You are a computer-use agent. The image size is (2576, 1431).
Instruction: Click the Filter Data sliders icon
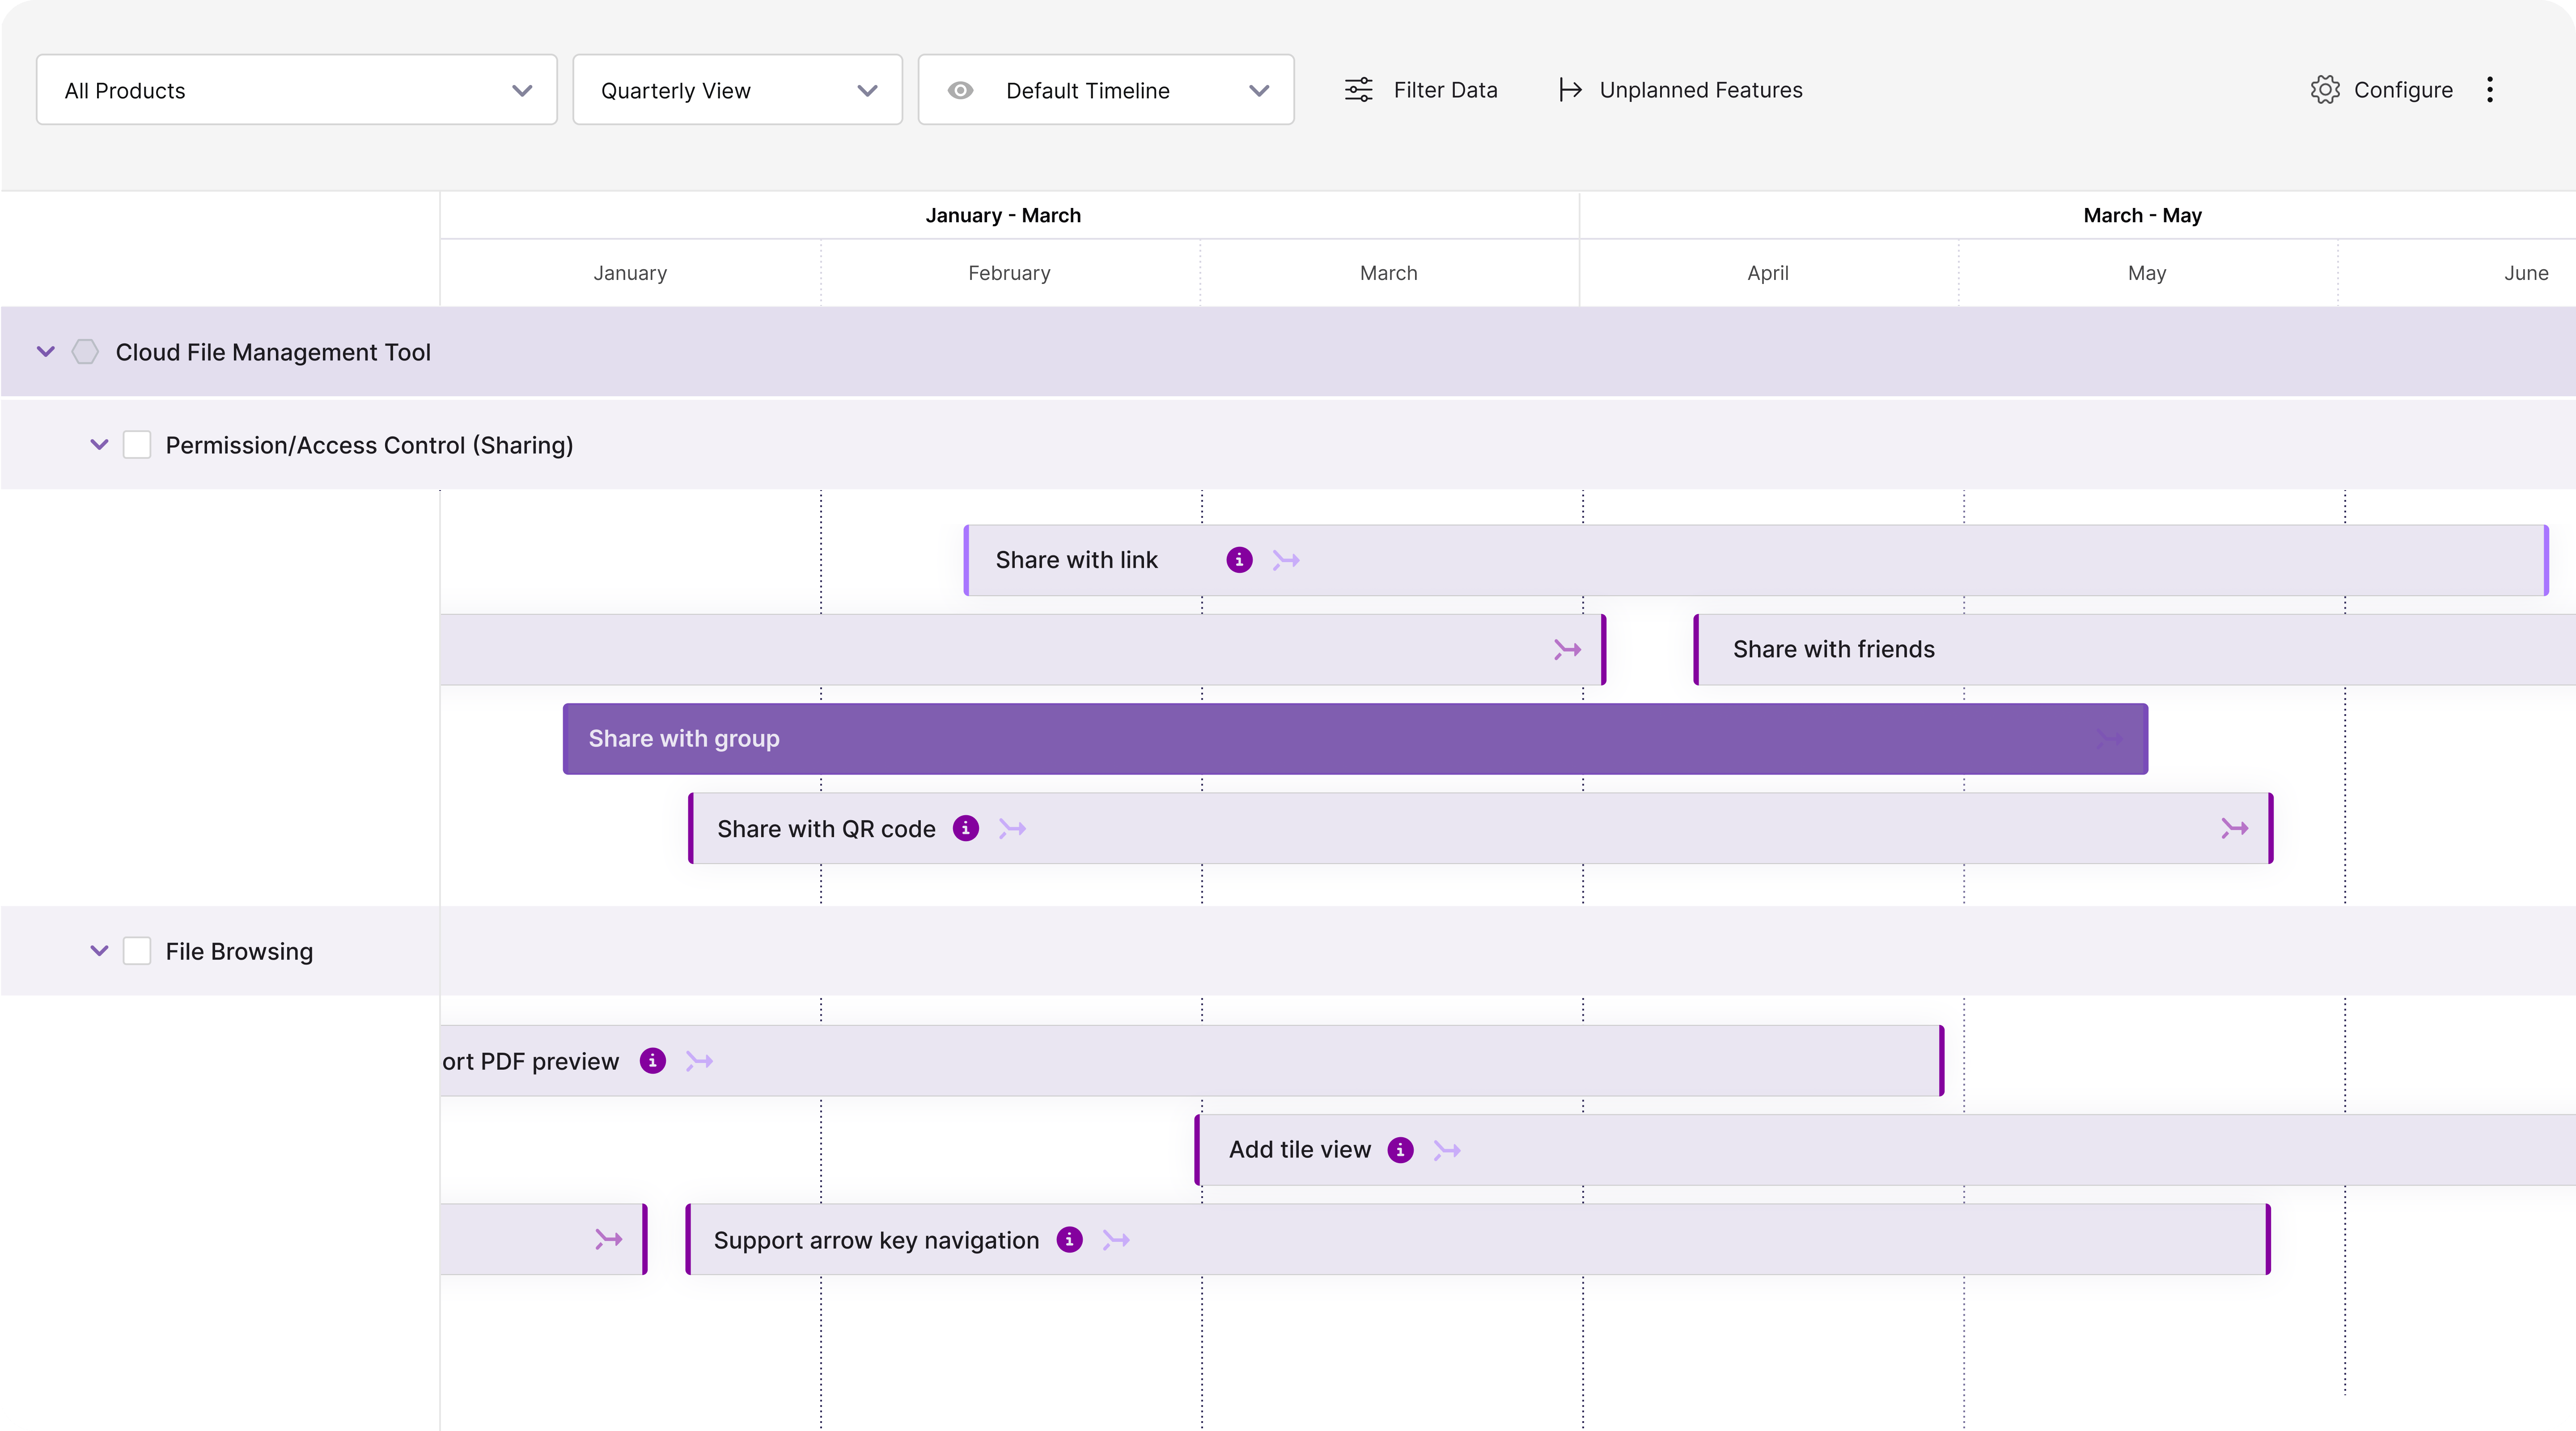coord(1359,90)
